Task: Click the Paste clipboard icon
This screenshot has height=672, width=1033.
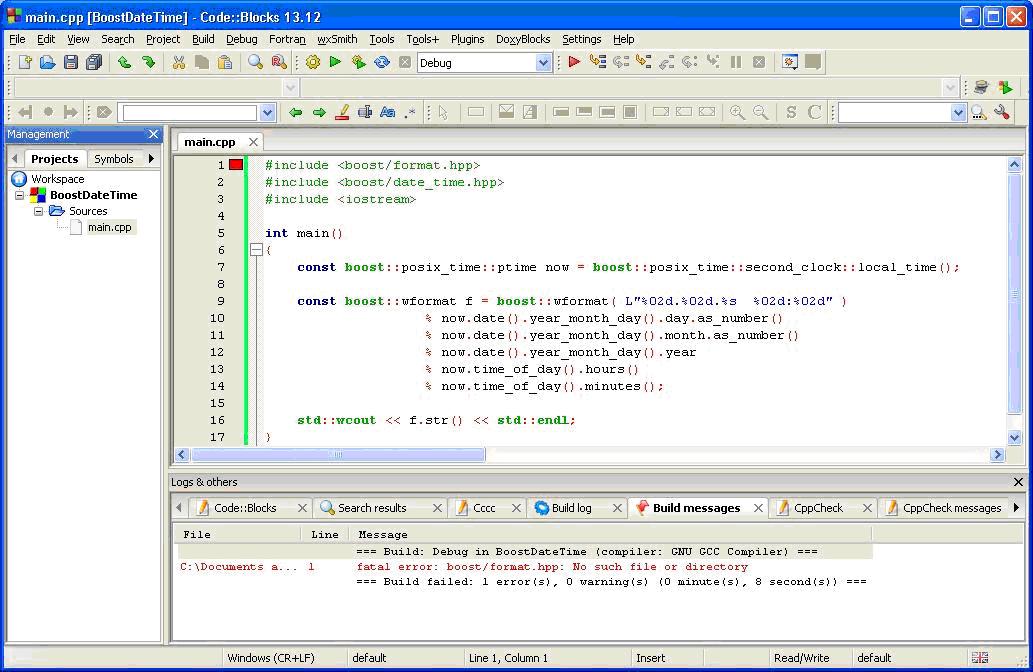Action: click(225, 63)
